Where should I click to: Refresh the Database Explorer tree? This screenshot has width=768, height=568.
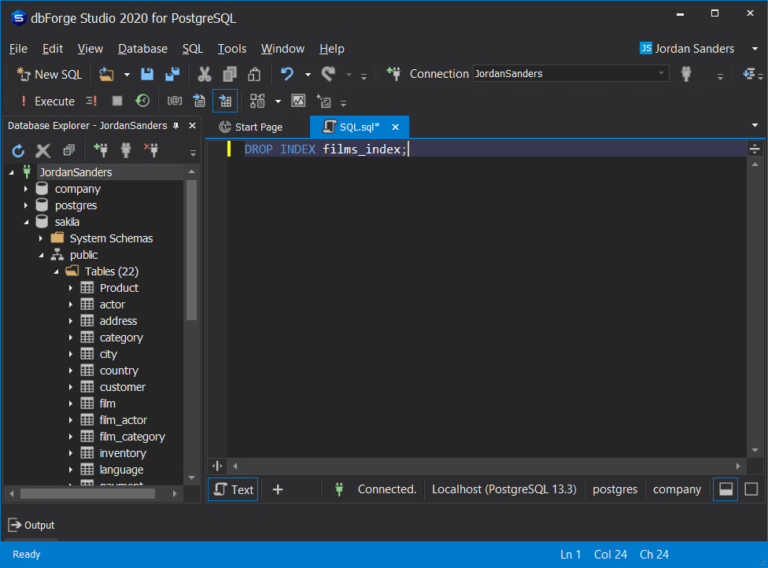click(x=18, y=151)
